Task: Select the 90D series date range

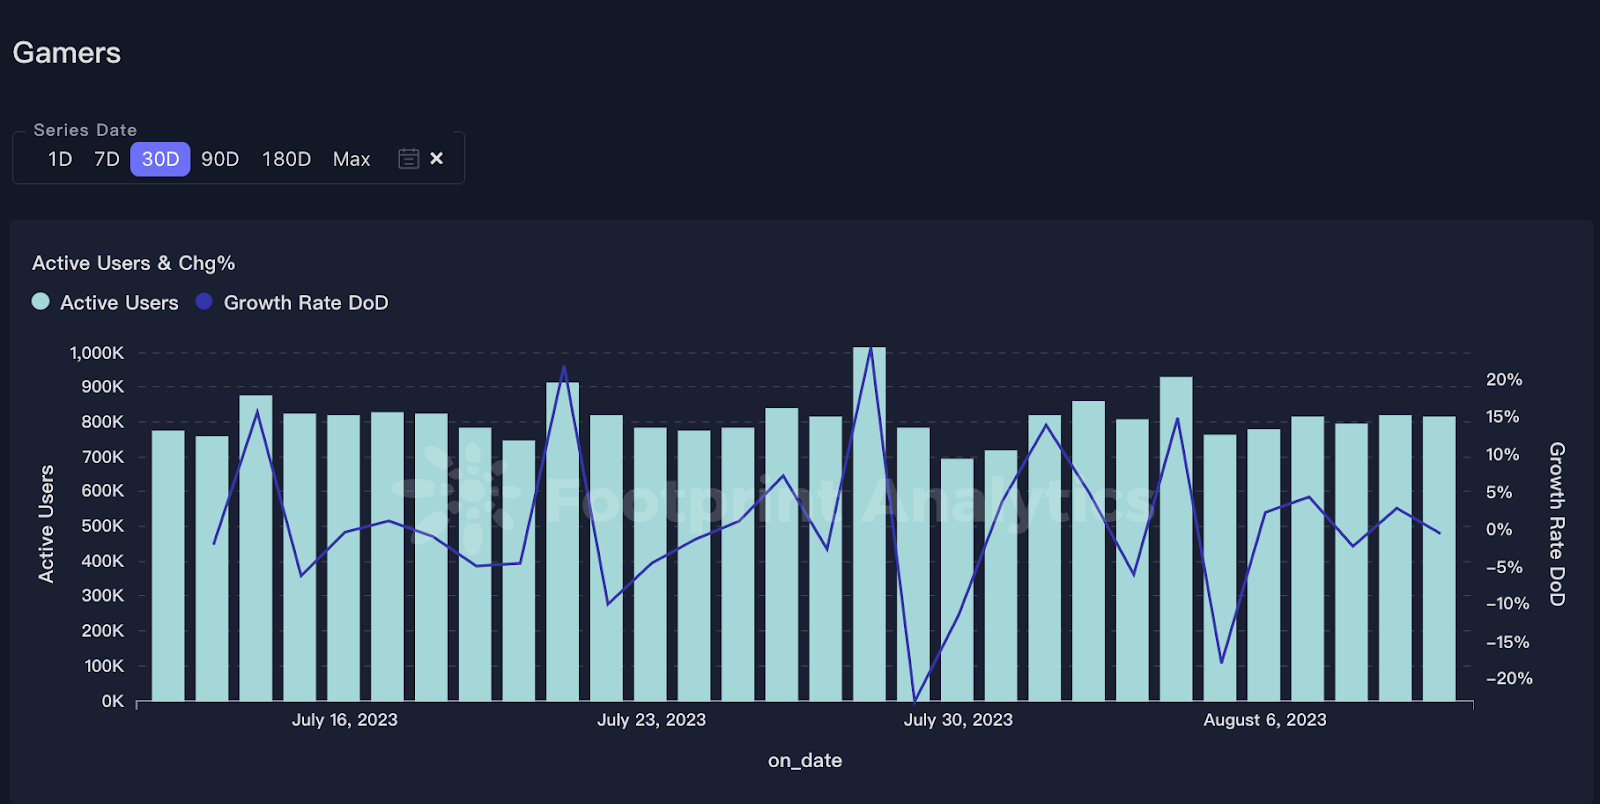Action: 220,159
